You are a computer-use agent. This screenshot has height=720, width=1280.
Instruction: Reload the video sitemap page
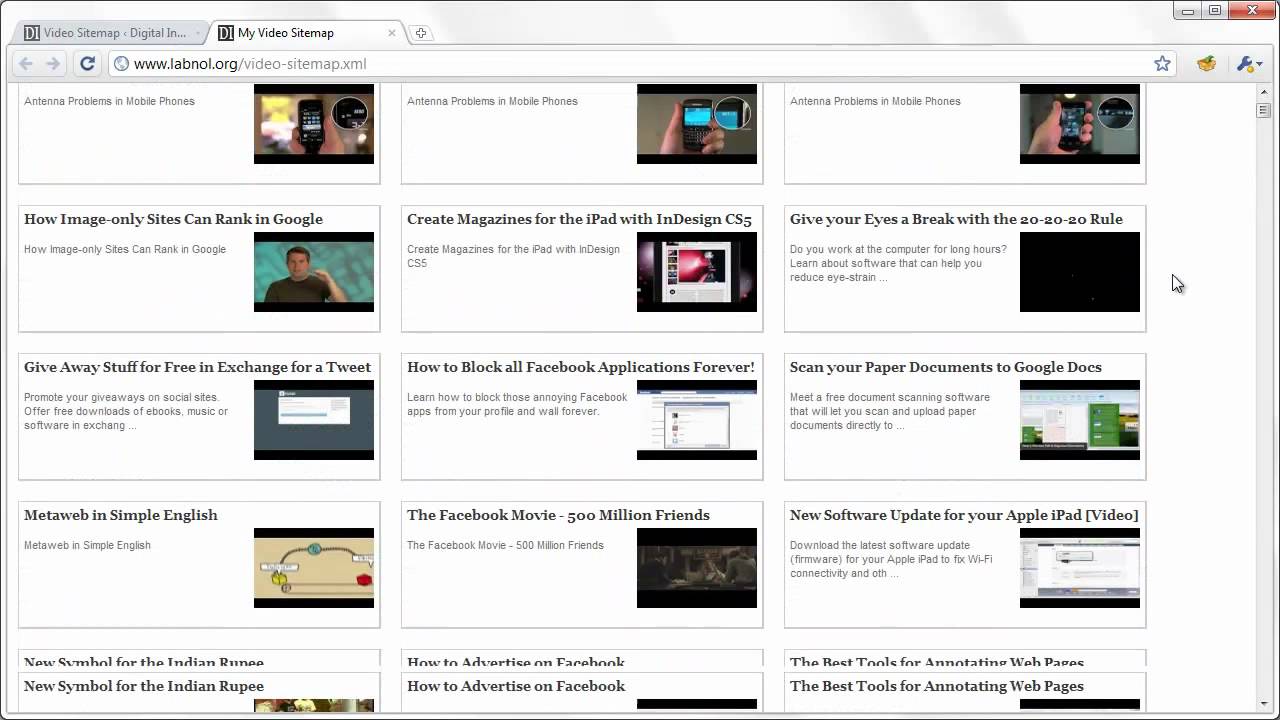click(87, 63)
